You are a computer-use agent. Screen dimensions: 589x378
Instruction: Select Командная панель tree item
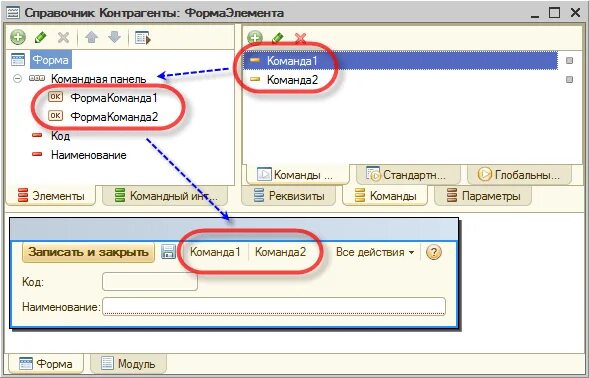98,79
